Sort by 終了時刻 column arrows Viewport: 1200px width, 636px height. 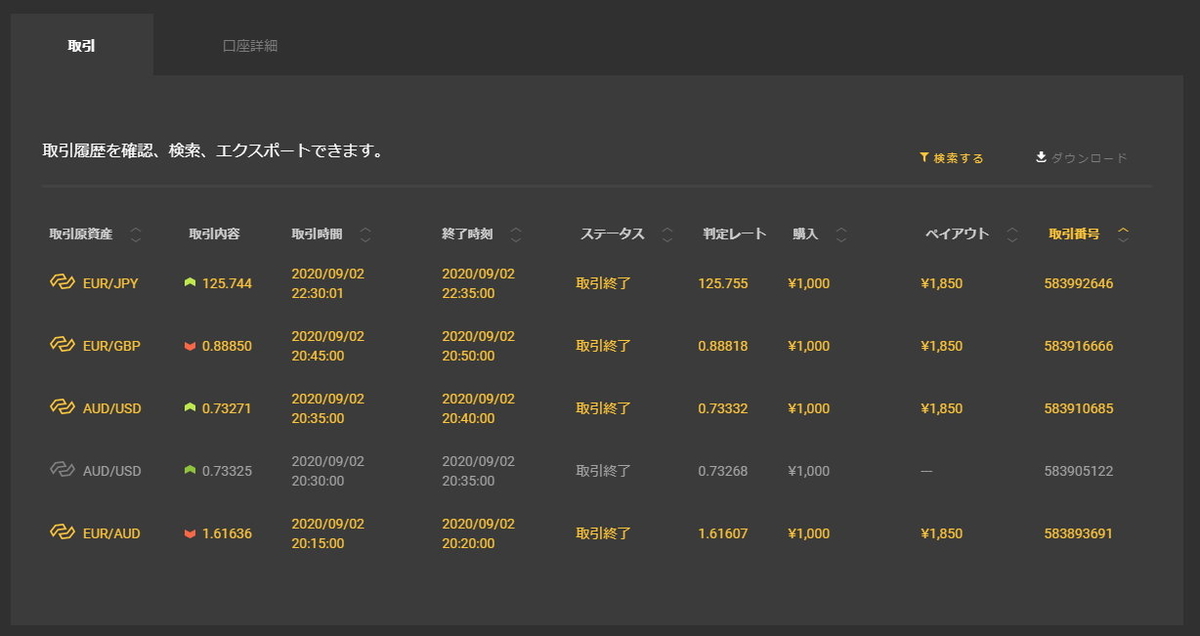coord(516,235)
